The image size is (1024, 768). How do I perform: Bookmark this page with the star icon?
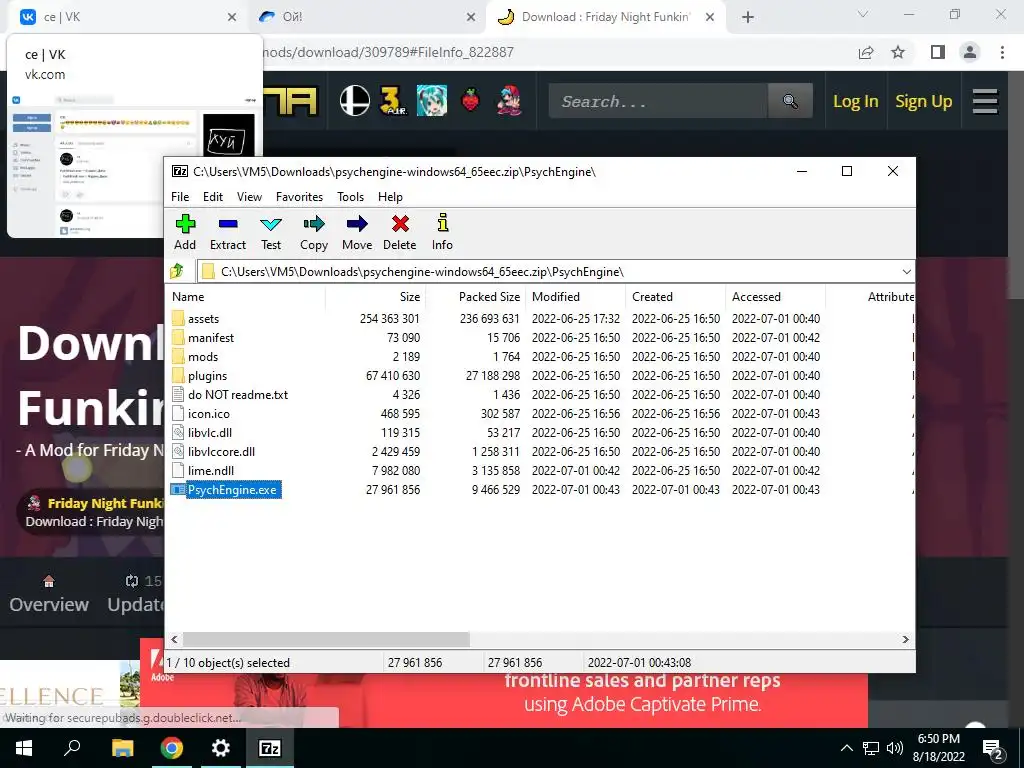898,52
